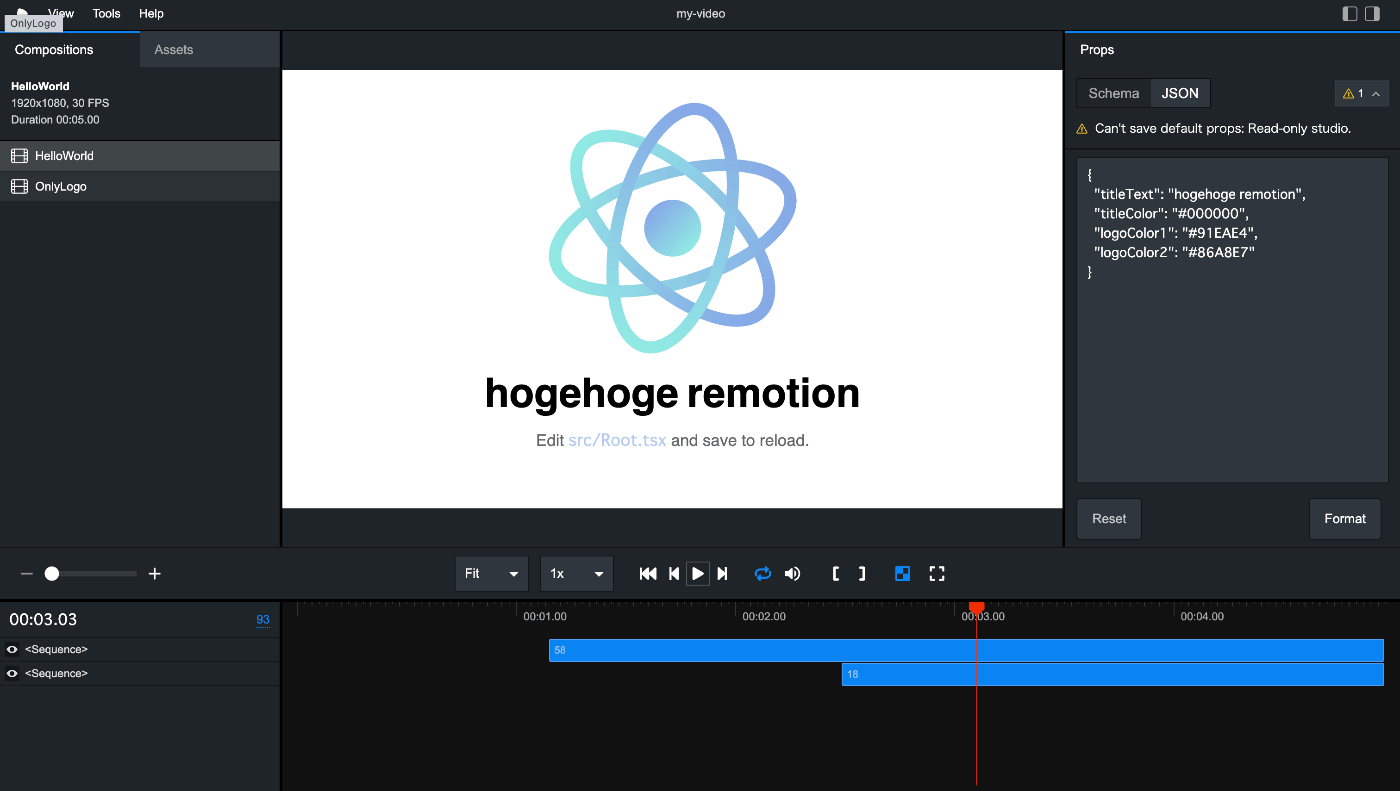The image size is (1400, 791).
Task: Click the Reset props button
Action: (x=1109, y=519)
